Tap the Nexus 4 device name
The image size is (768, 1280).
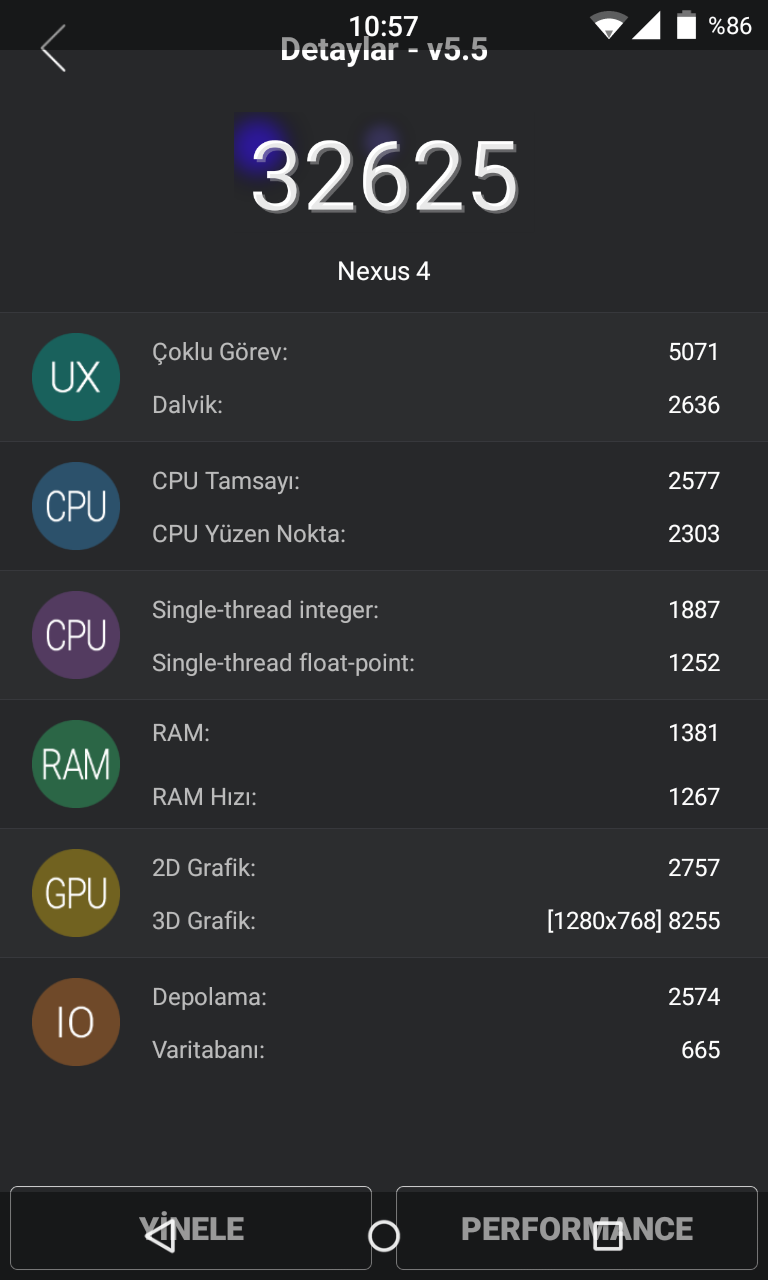(384, 271)
